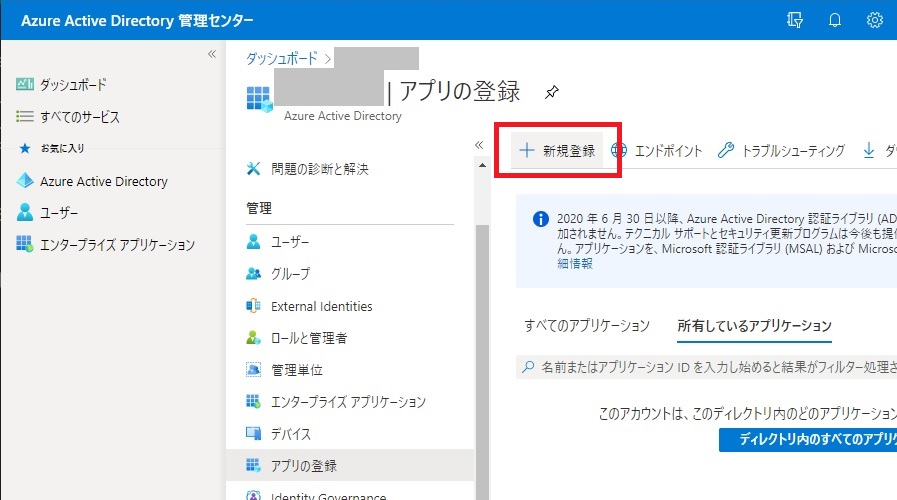Click the application name or ID search field
The width and height of the screenshot is (897, 500).
coord(707,367)
